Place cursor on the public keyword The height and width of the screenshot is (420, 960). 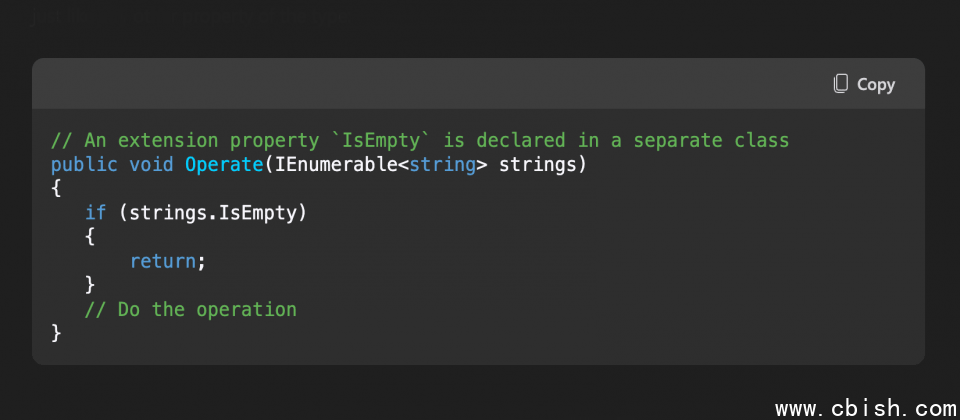tap(84, 165)
